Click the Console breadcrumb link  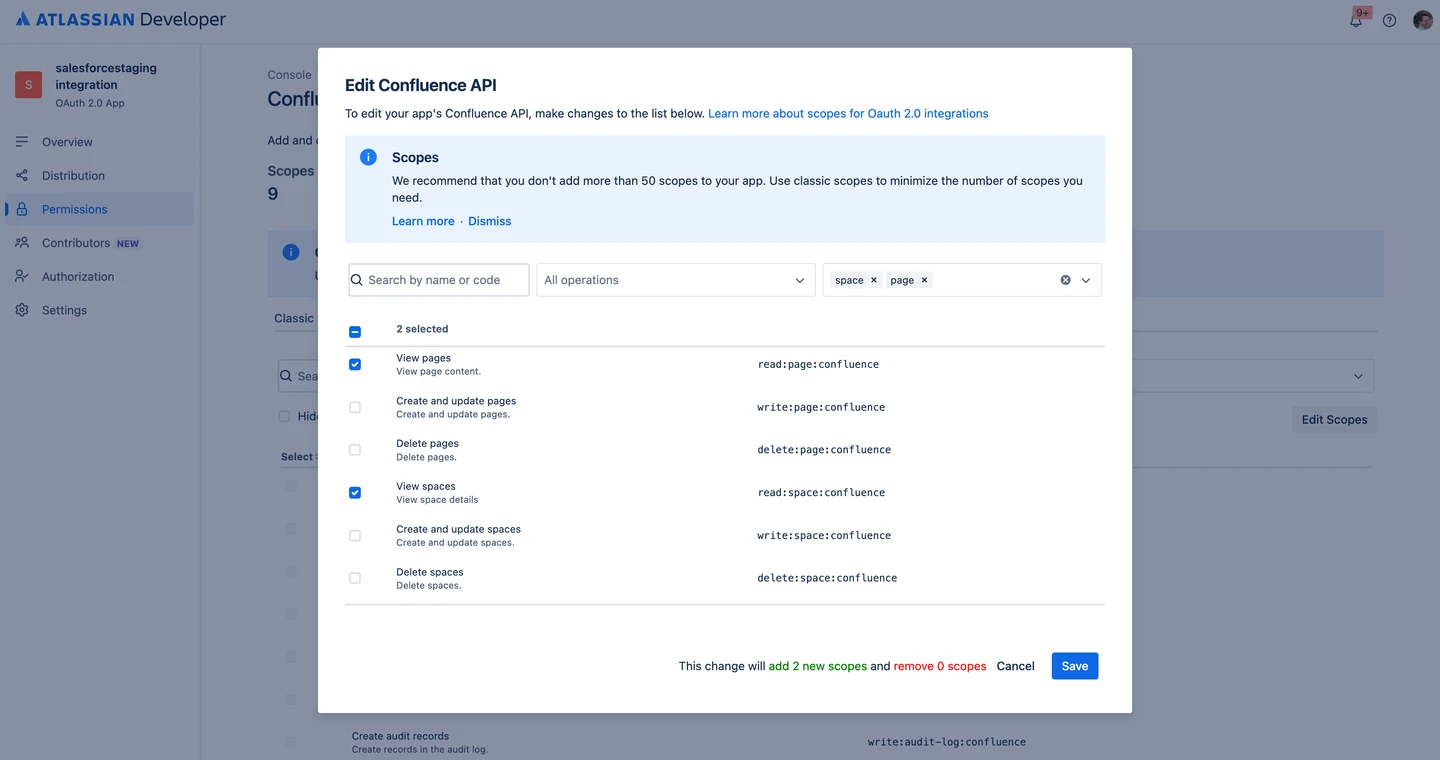[x=290, y=75]
